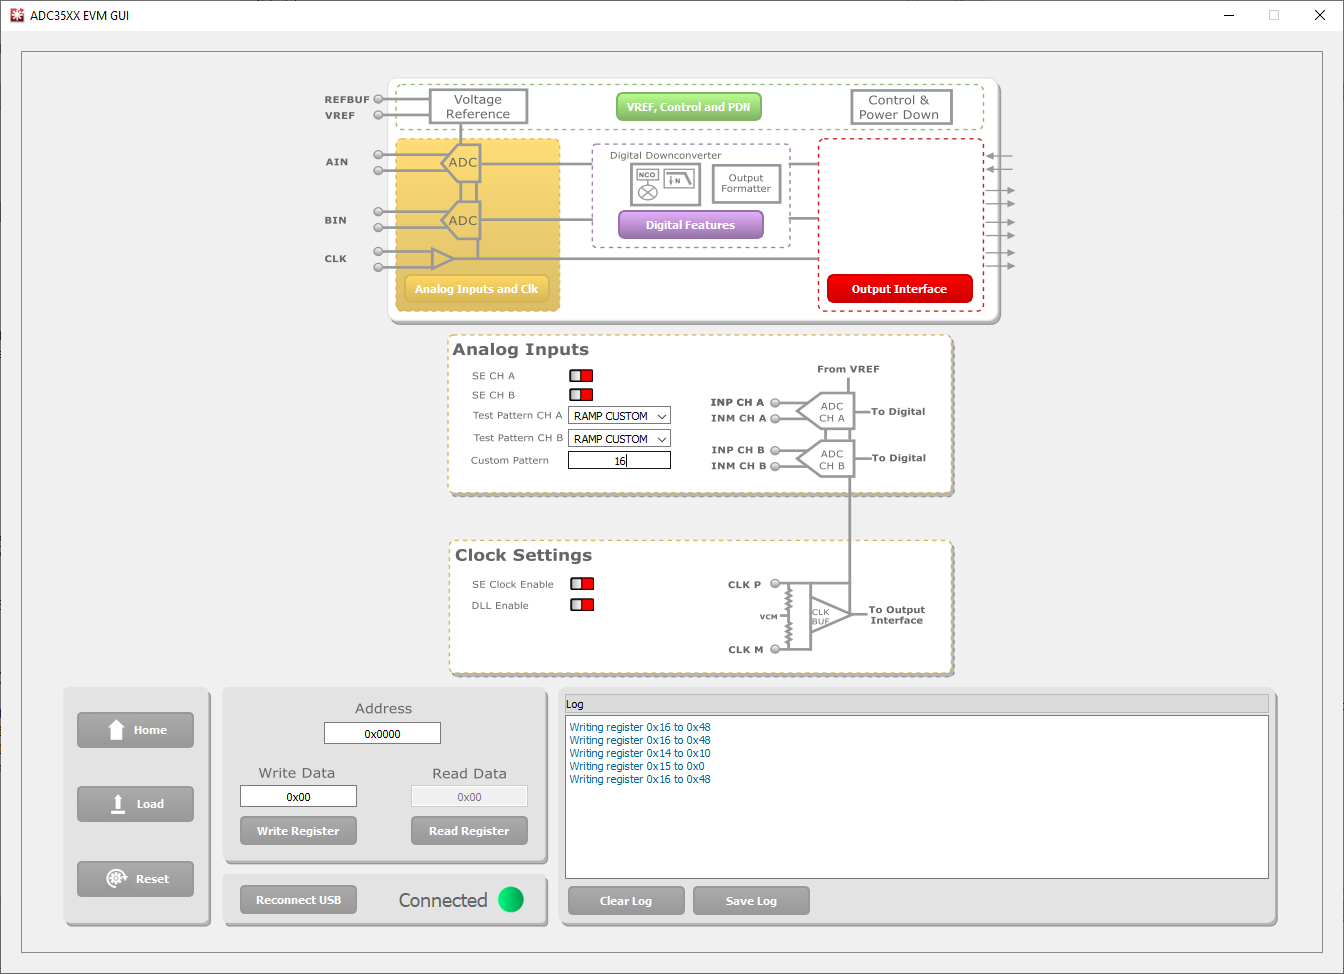Click the Custom Pattern input field
1344x974 pixels.
pyautogui.click(x=619, y=461)
